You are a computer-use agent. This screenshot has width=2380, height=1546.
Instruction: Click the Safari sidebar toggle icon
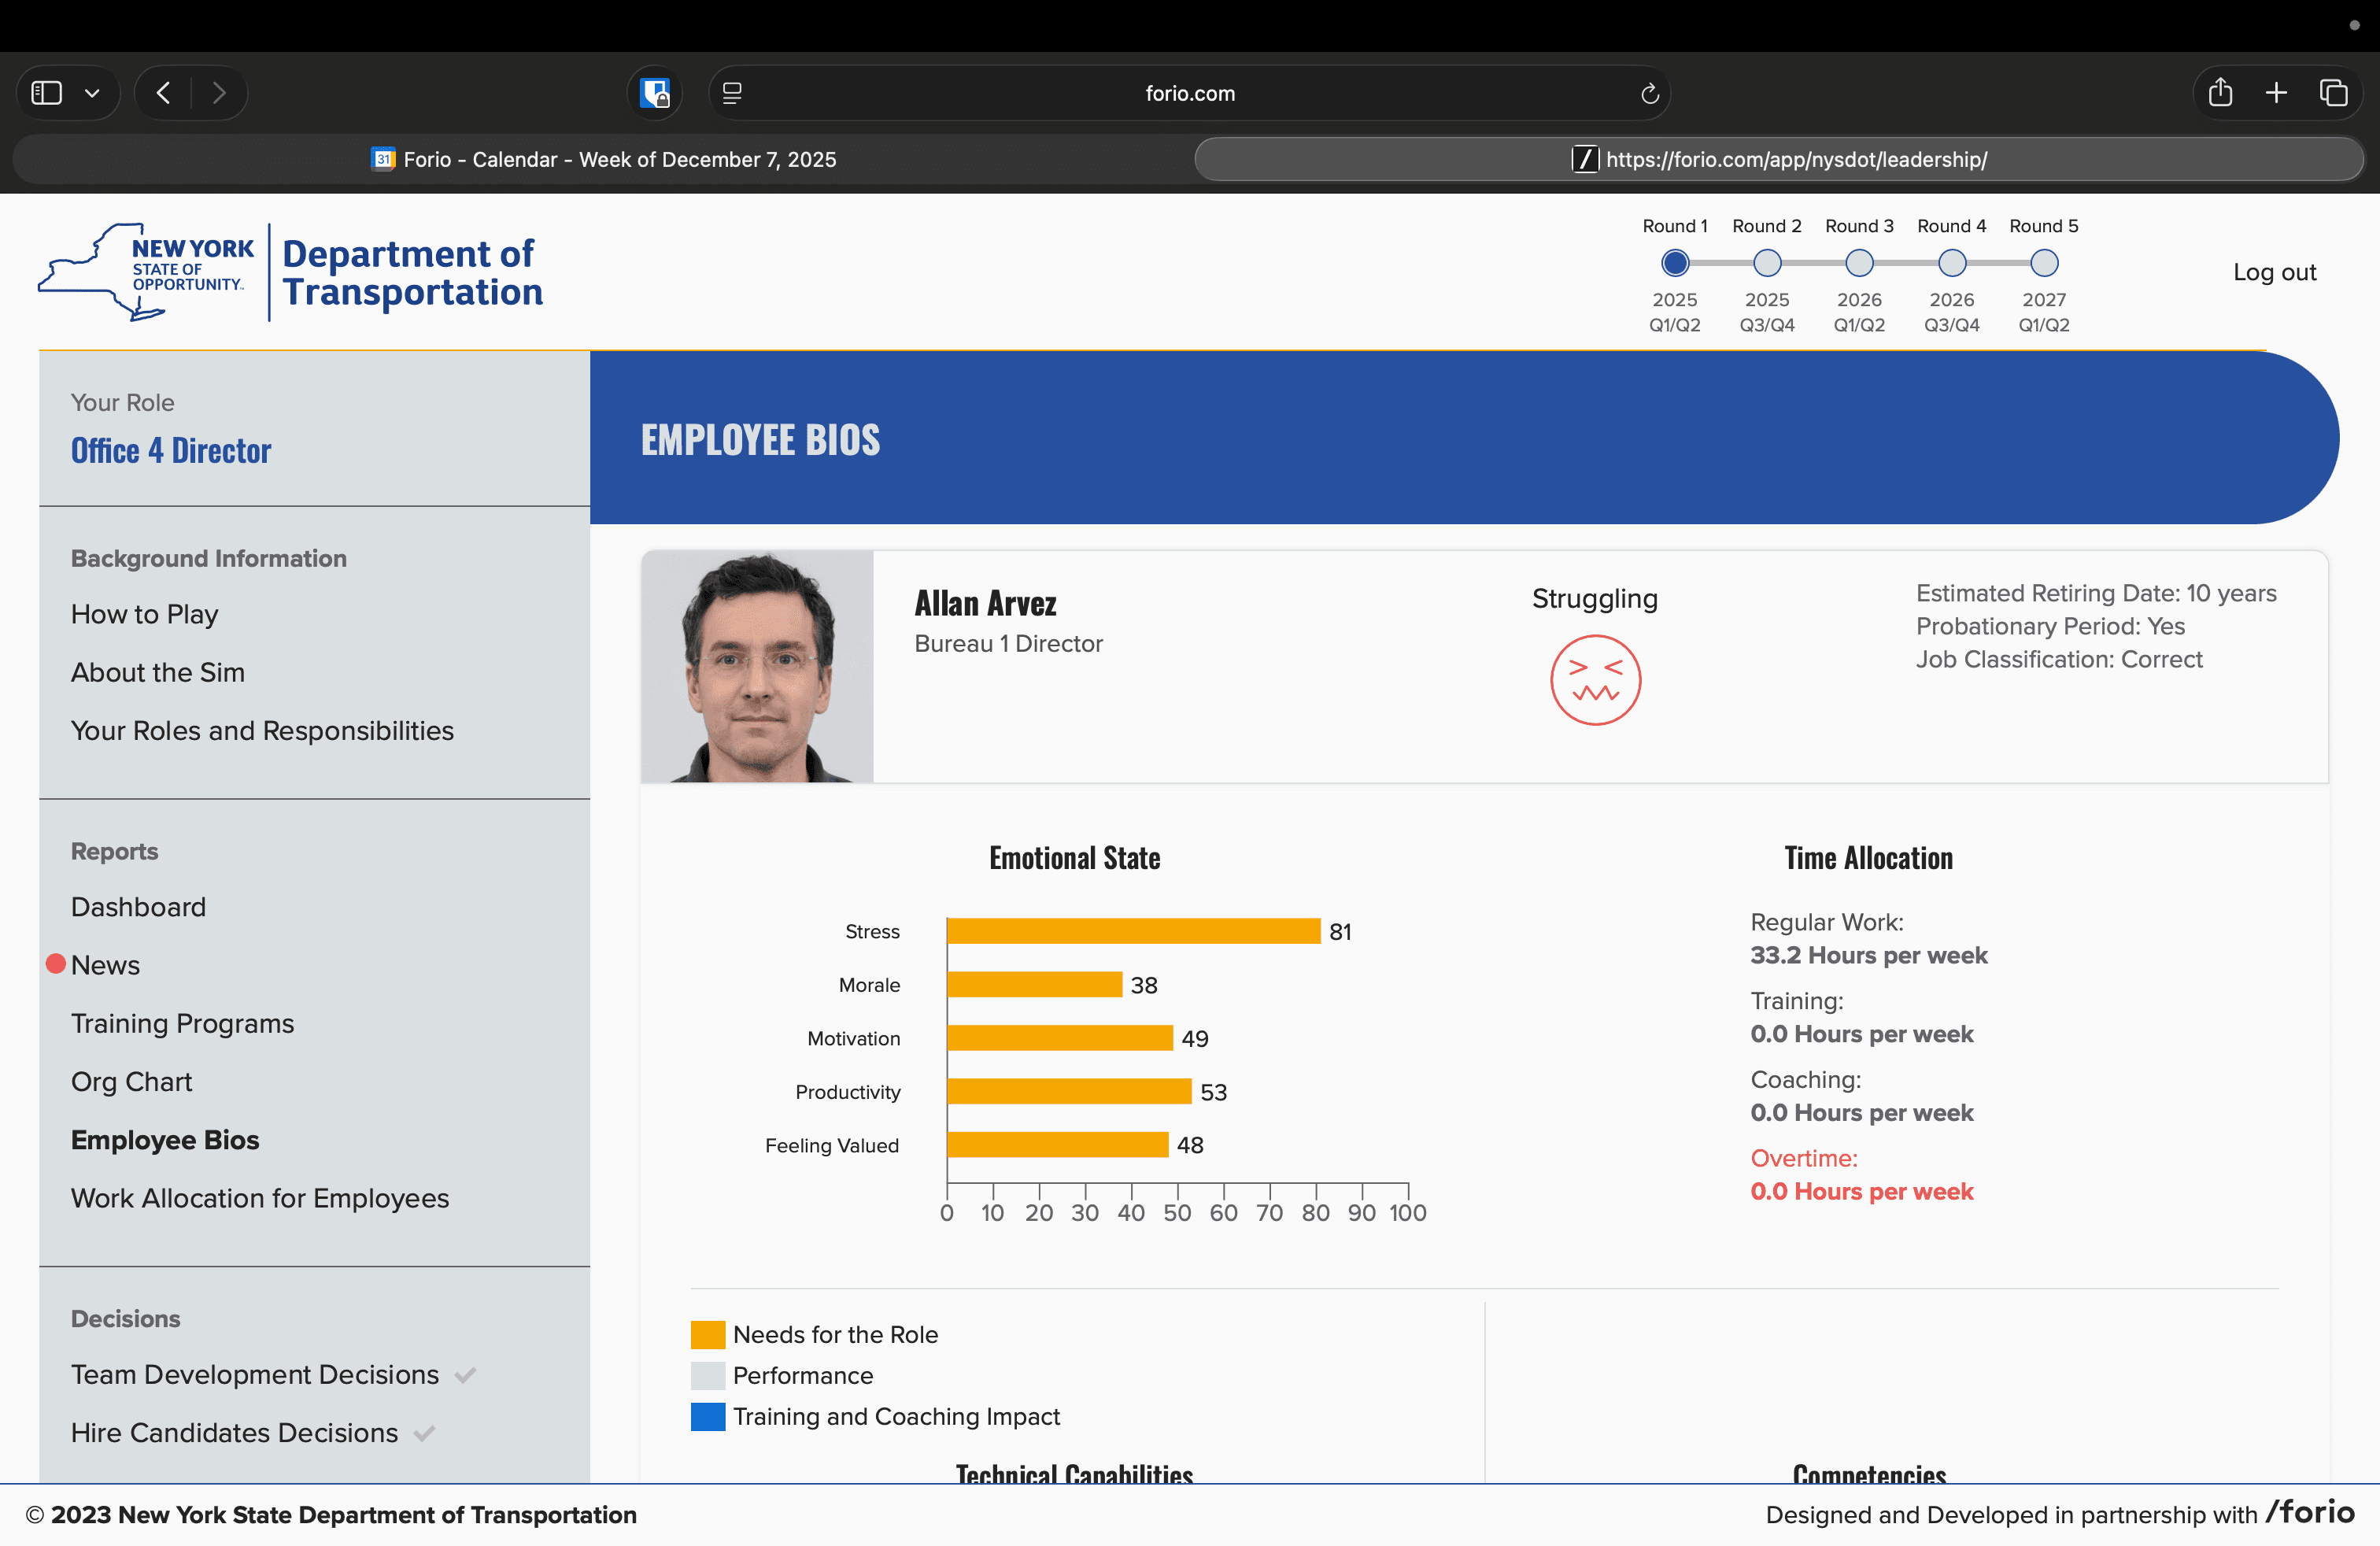pyautogui.click(x=47, y=93)
